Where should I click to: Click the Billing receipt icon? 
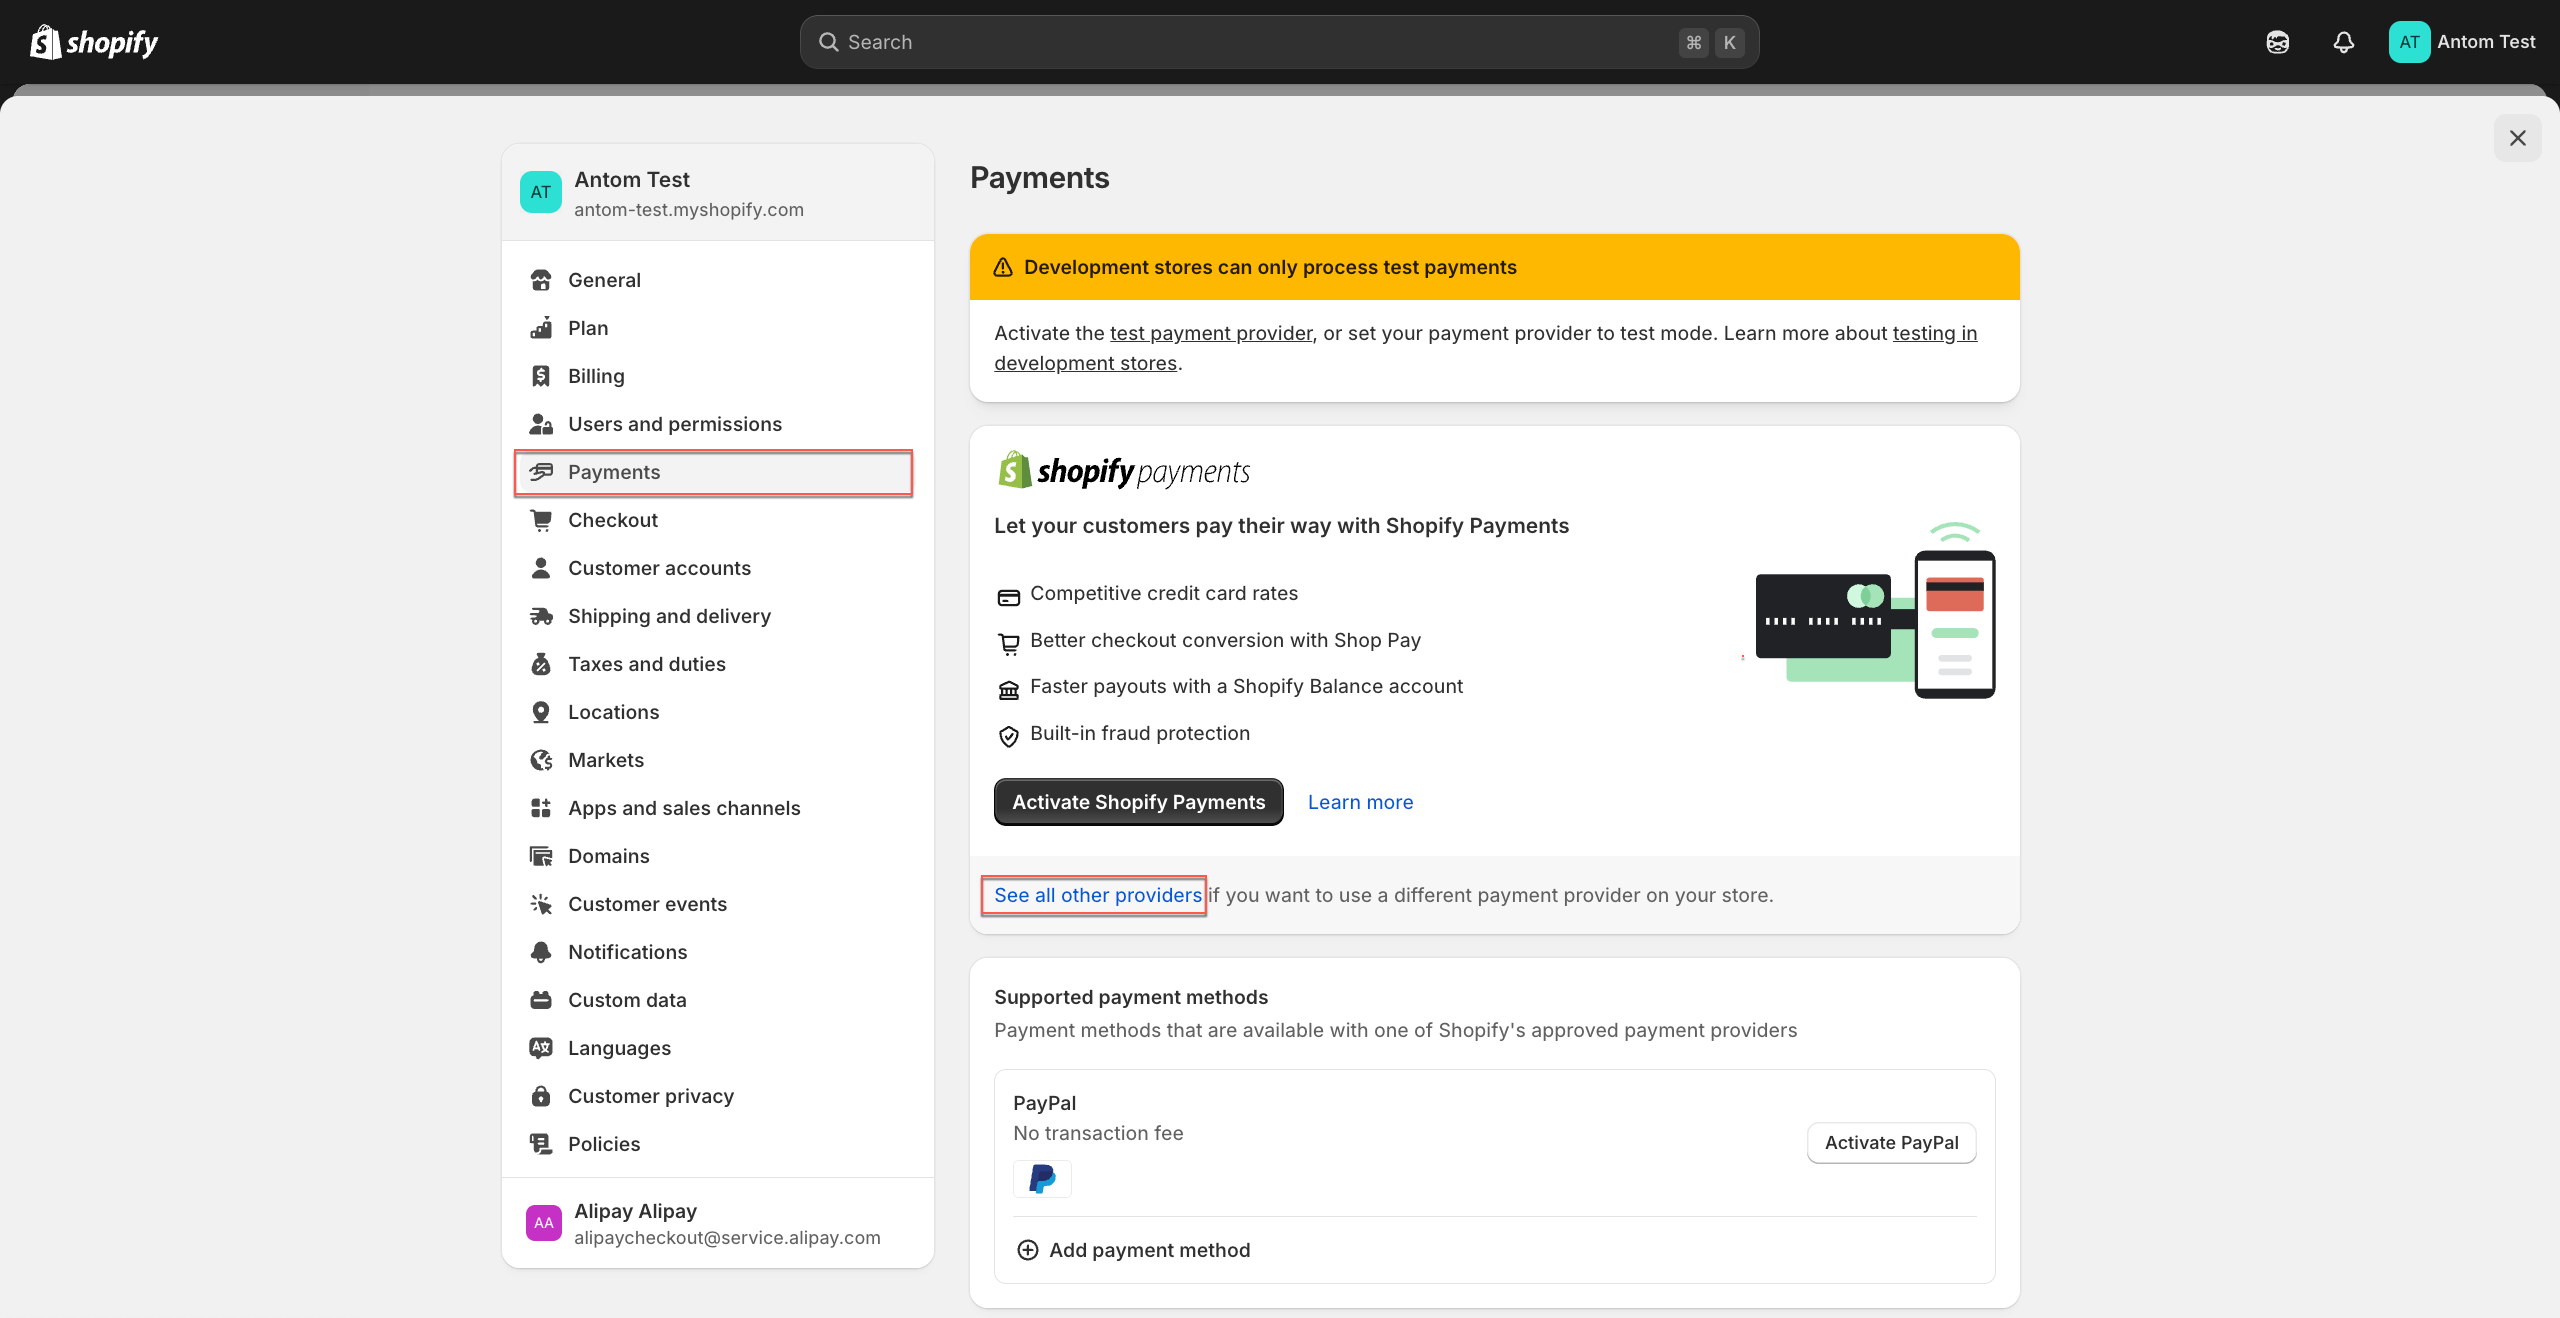(541, 376)
